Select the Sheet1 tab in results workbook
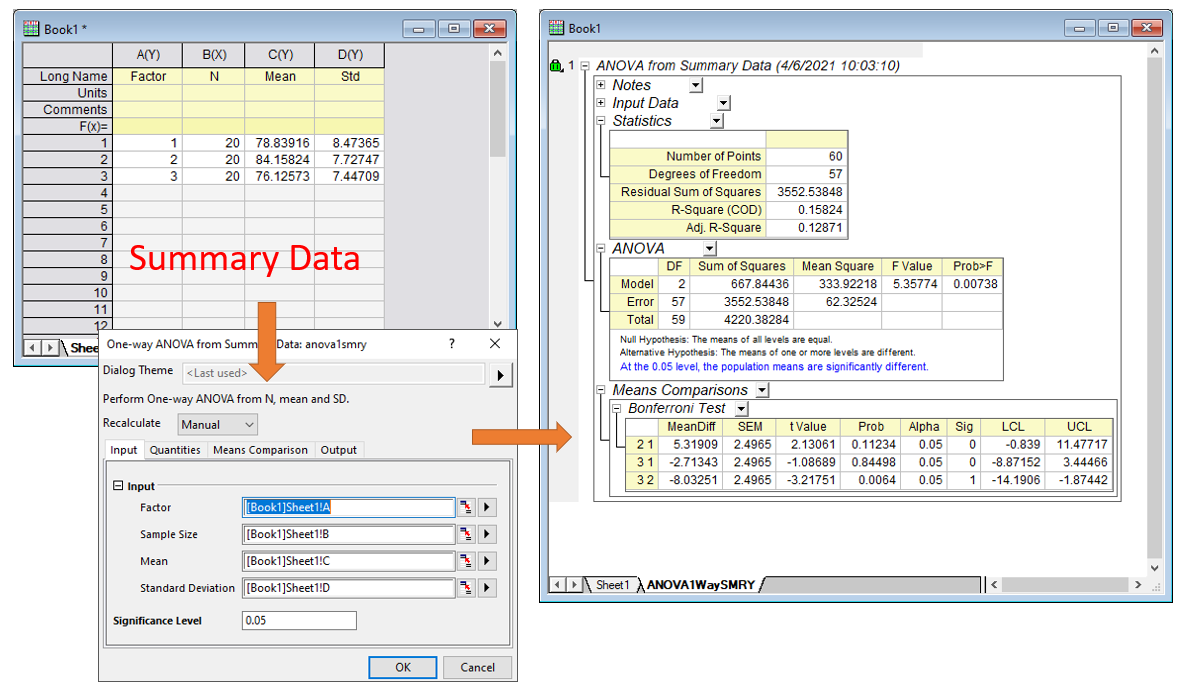 point(612,585)
